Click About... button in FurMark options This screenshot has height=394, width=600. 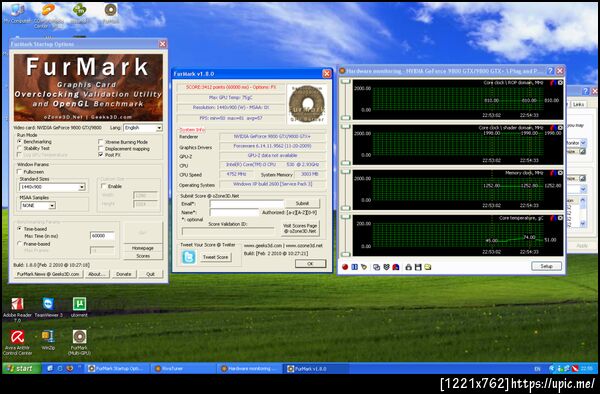pos(97,274)
